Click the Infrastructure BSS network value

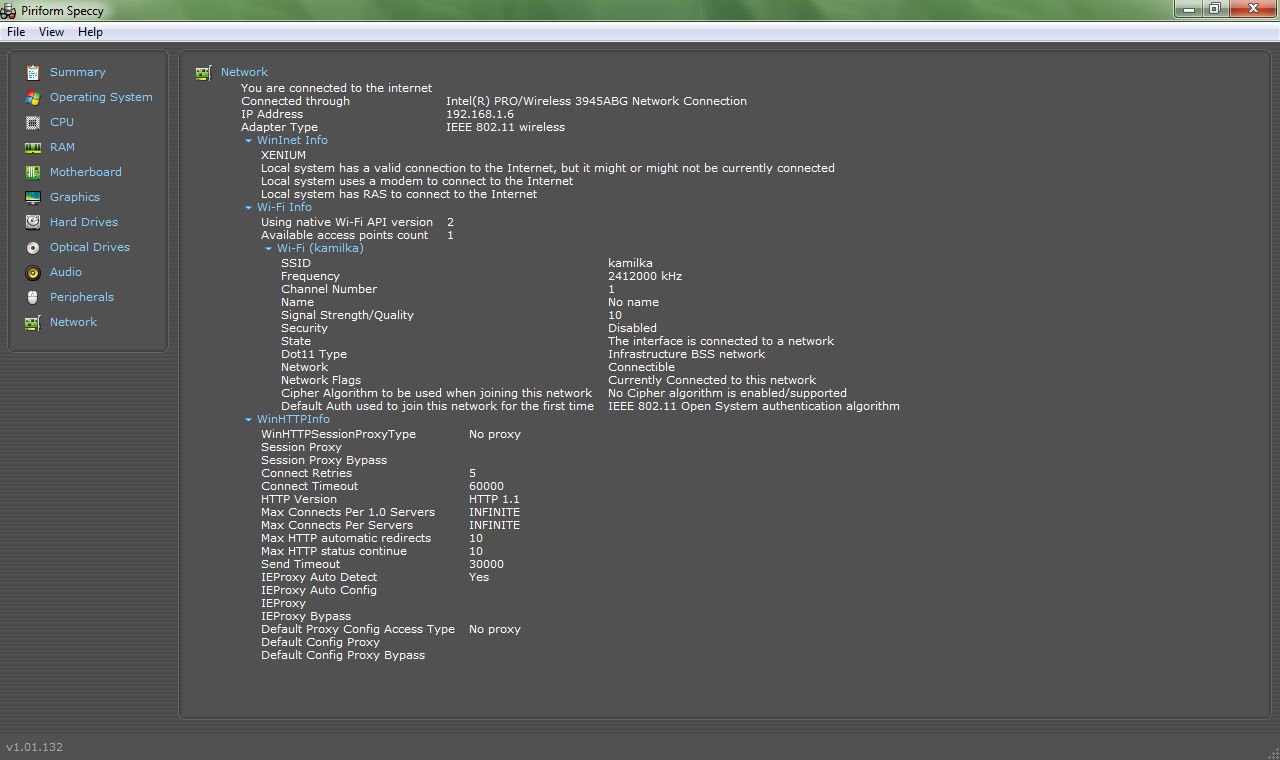[x=686, y=354]
